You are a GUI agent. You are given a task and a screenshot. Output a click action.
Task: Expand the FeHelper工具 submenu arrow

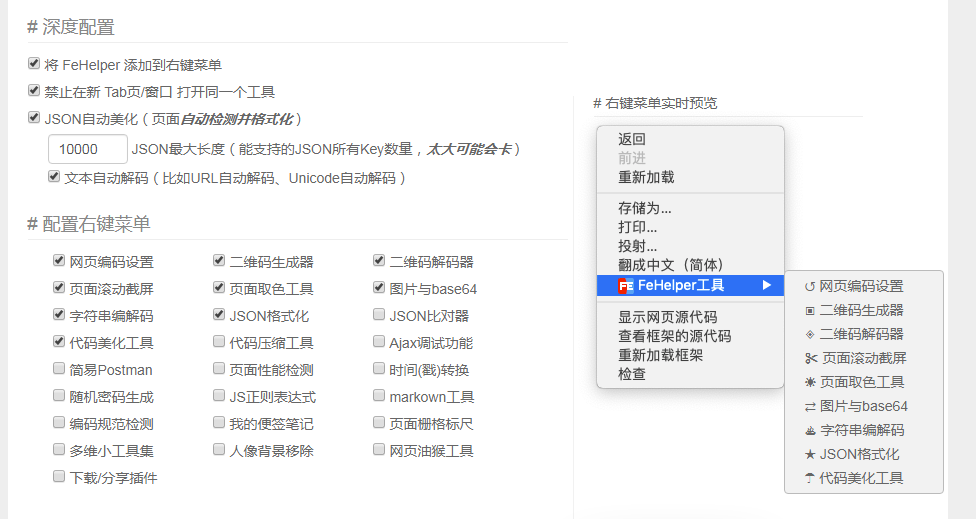tap(767, 286)
